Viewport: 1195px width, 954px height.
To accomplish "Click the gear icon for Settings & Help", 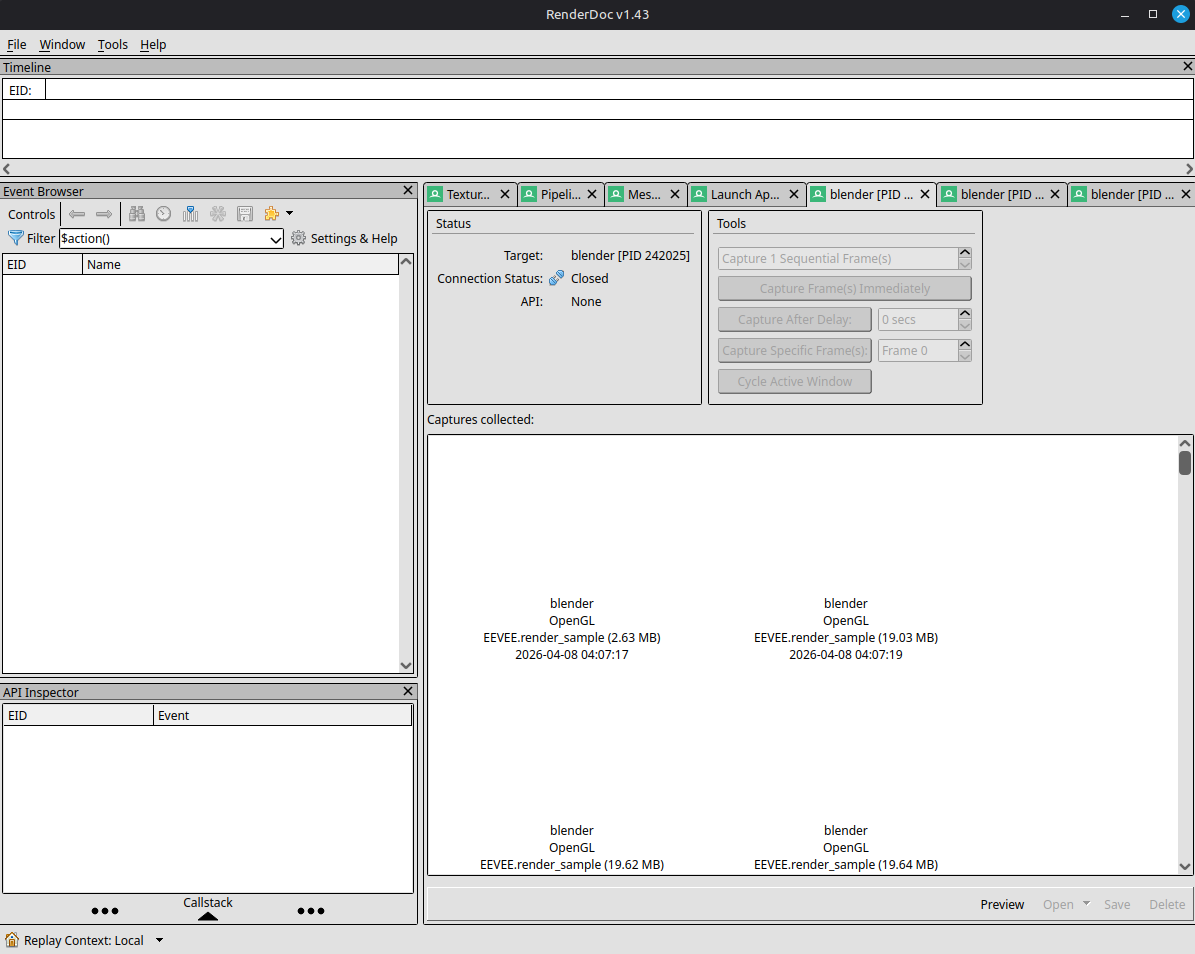I will pos(299,238).
